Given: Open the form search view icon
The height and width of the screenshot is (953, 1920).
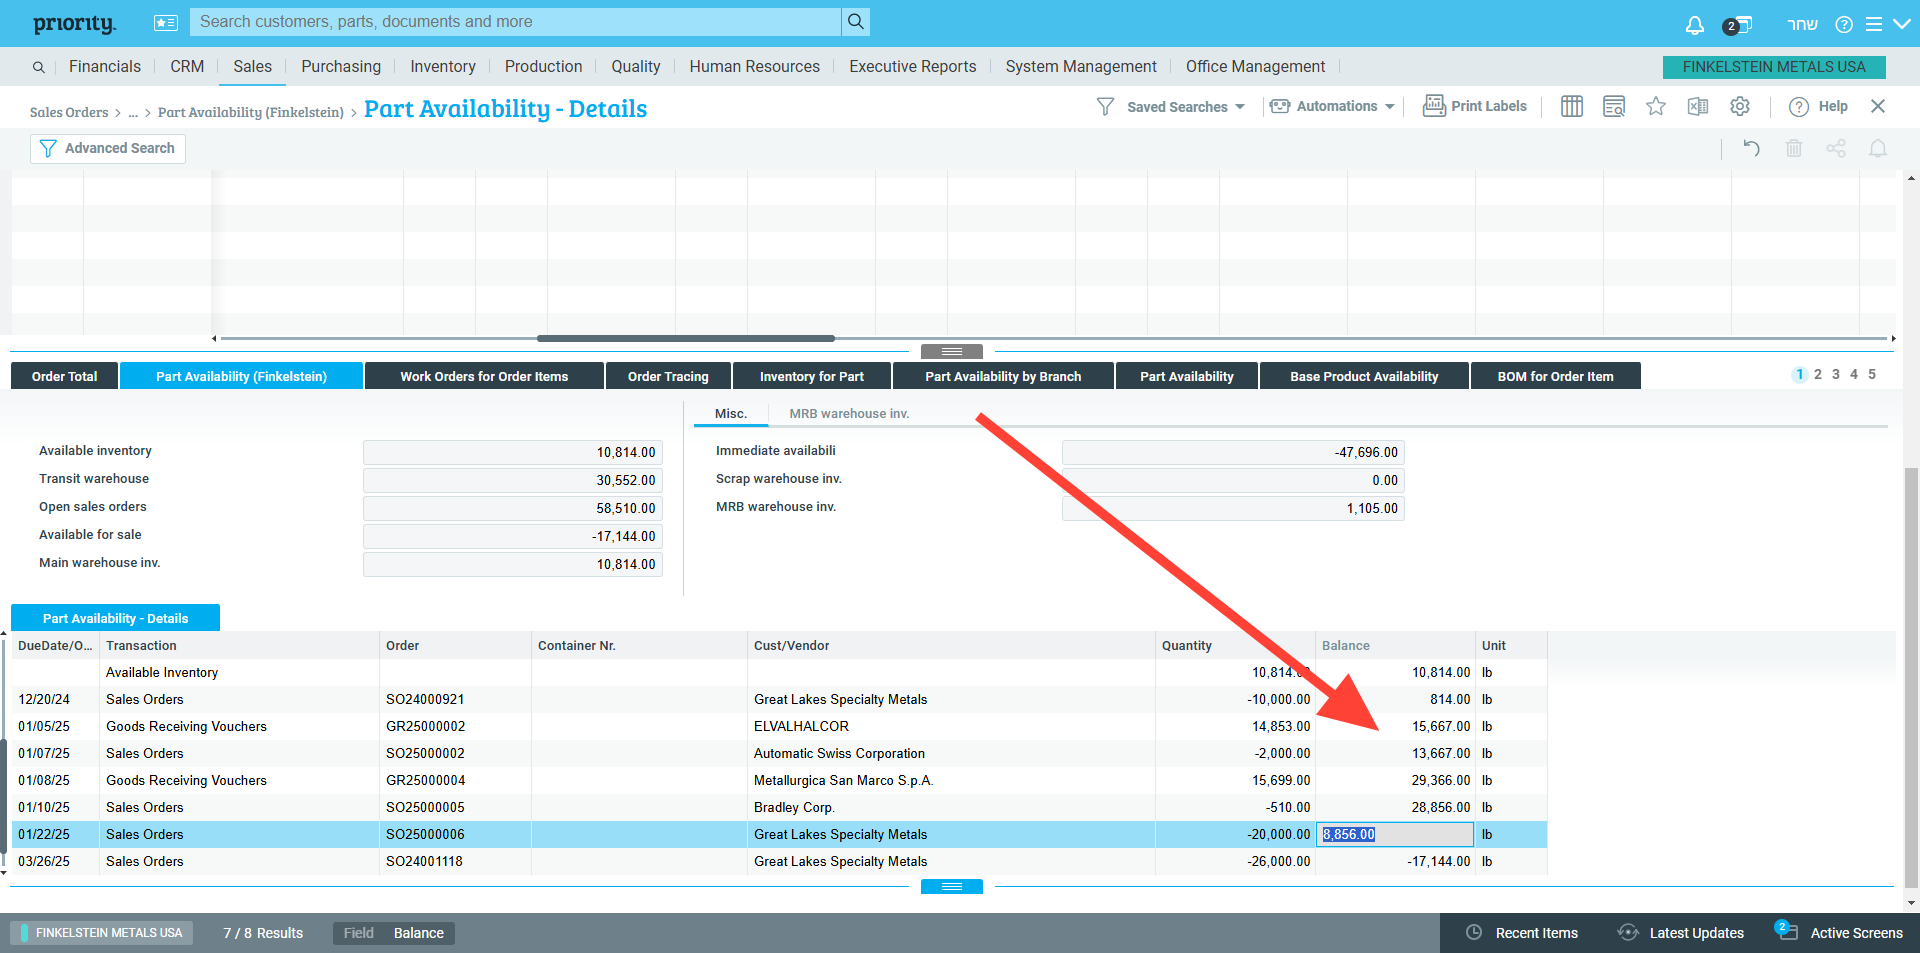Looking at the screenshot, I should [x=1614, y=106].
